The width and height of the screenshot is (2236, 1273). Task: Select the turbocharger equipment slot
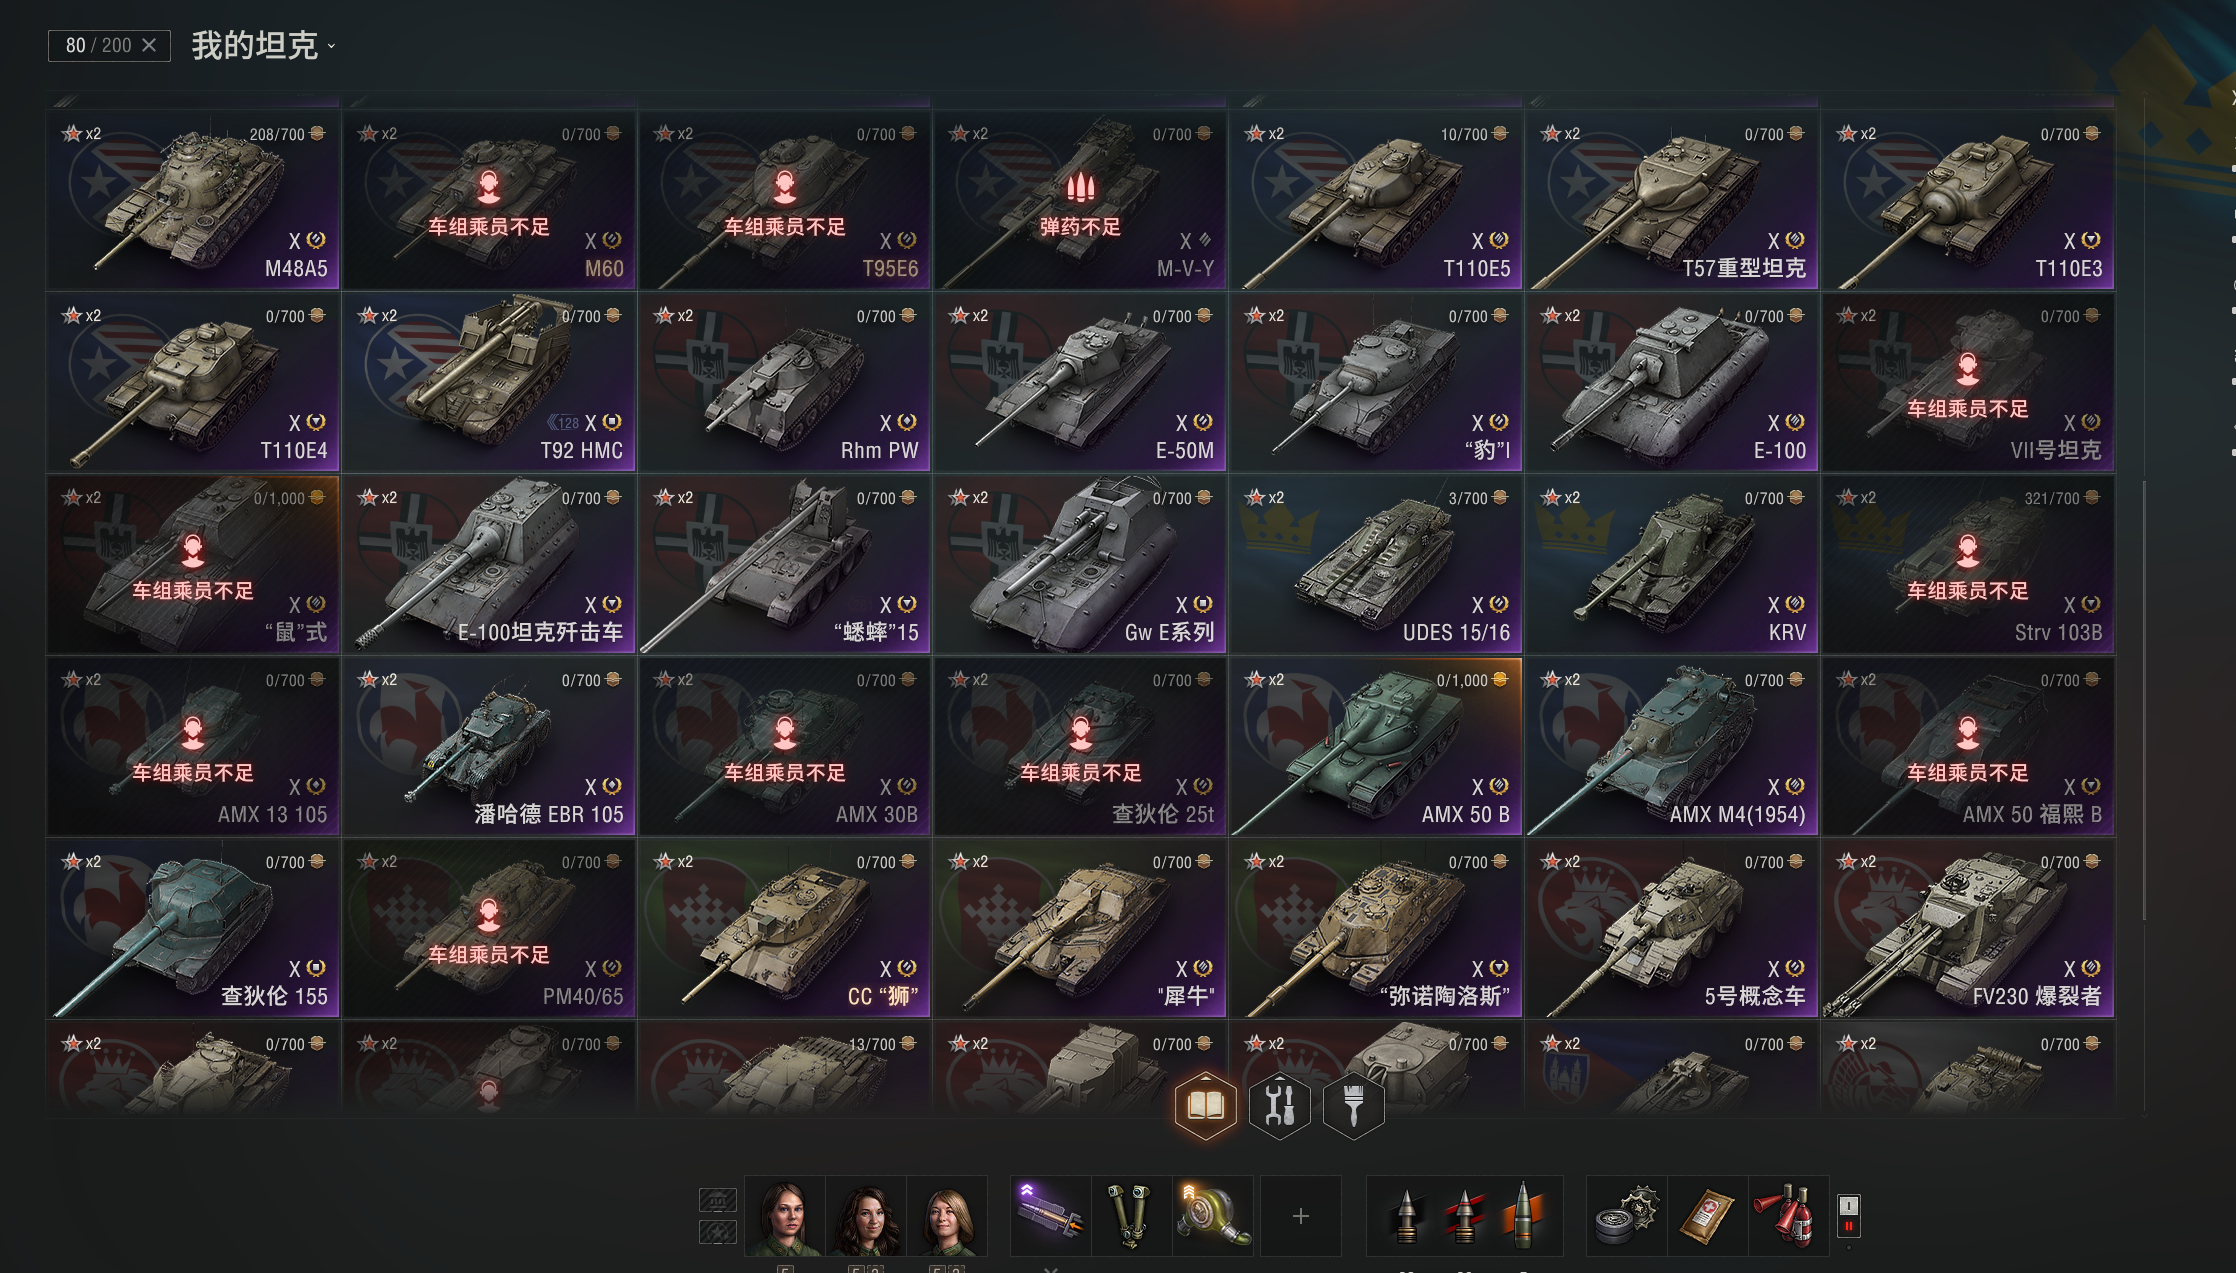(1212, 1216)
